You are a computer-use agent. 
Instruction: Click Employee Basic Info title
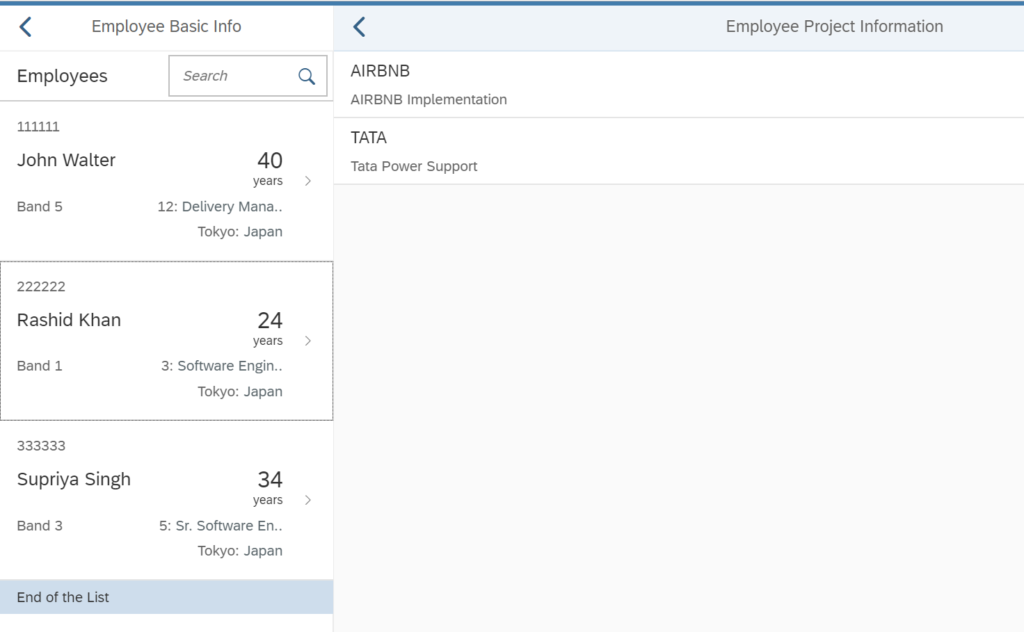point(167,27)
